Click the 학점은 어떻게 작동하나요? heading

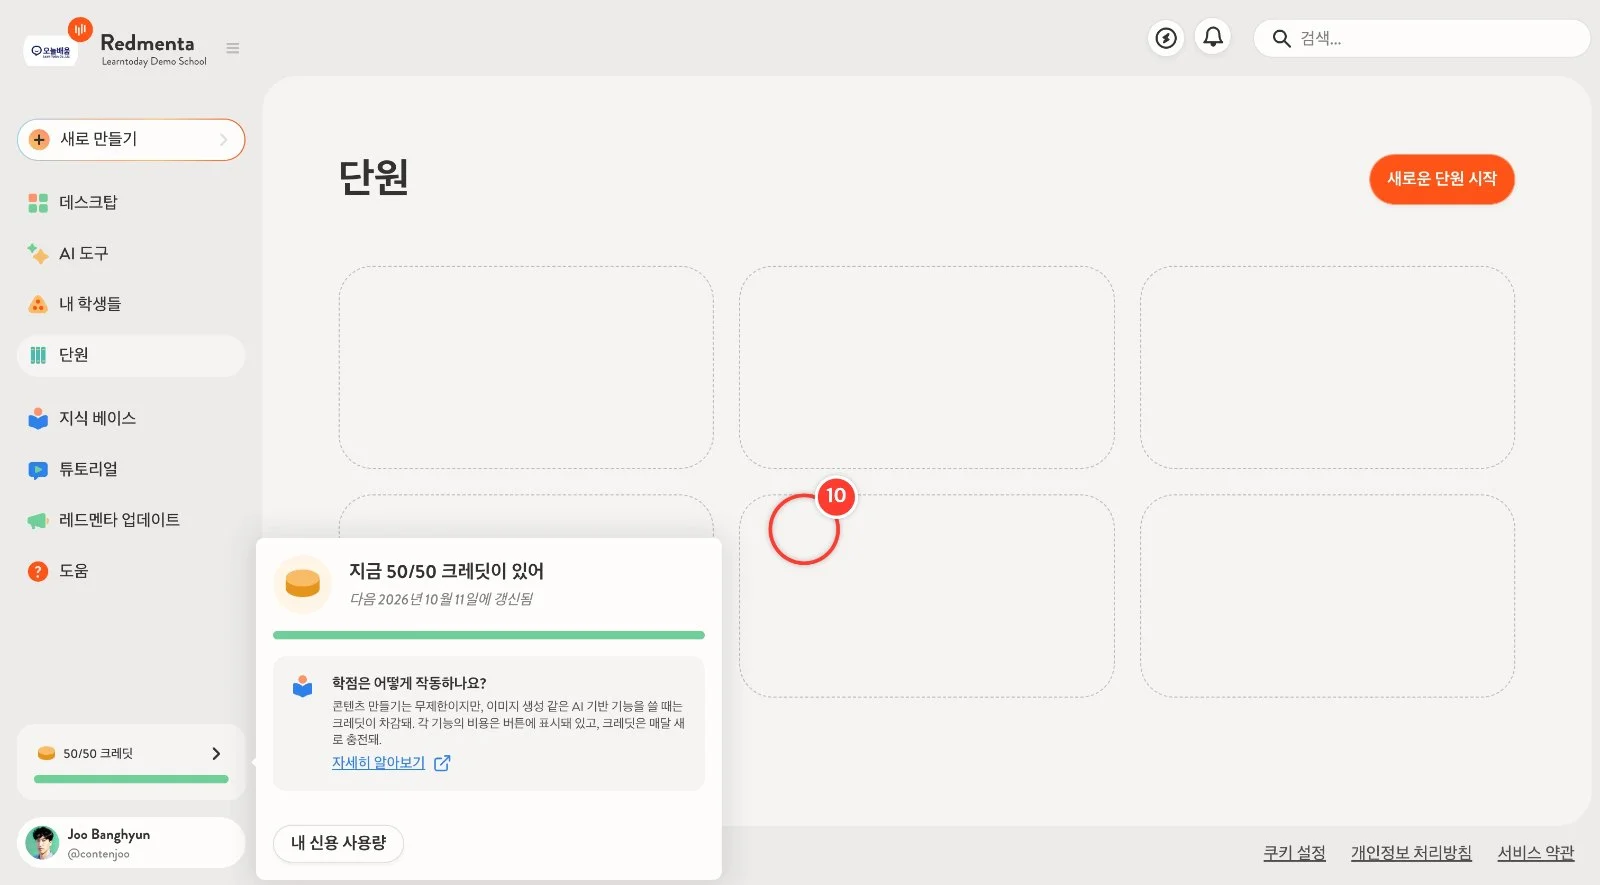coord(409,683)
